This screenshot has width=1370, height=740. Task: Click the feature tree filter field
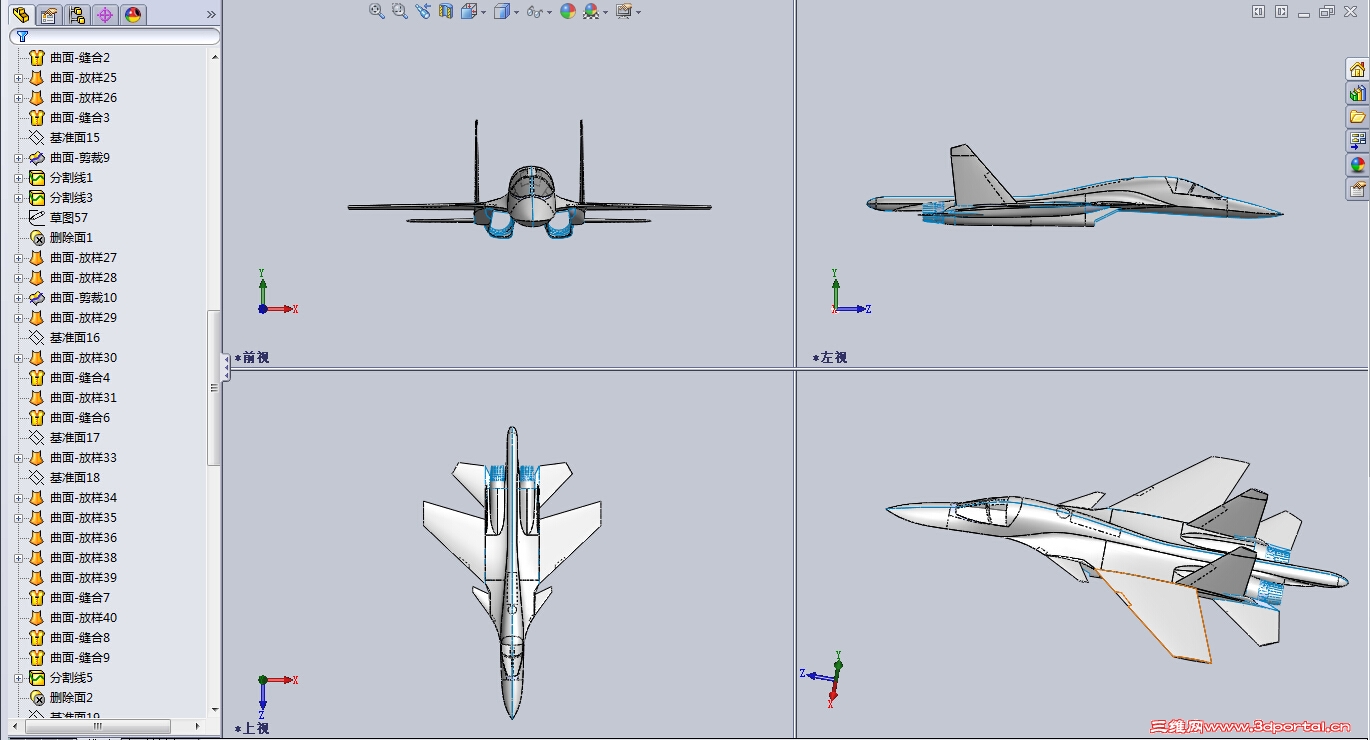114,37
